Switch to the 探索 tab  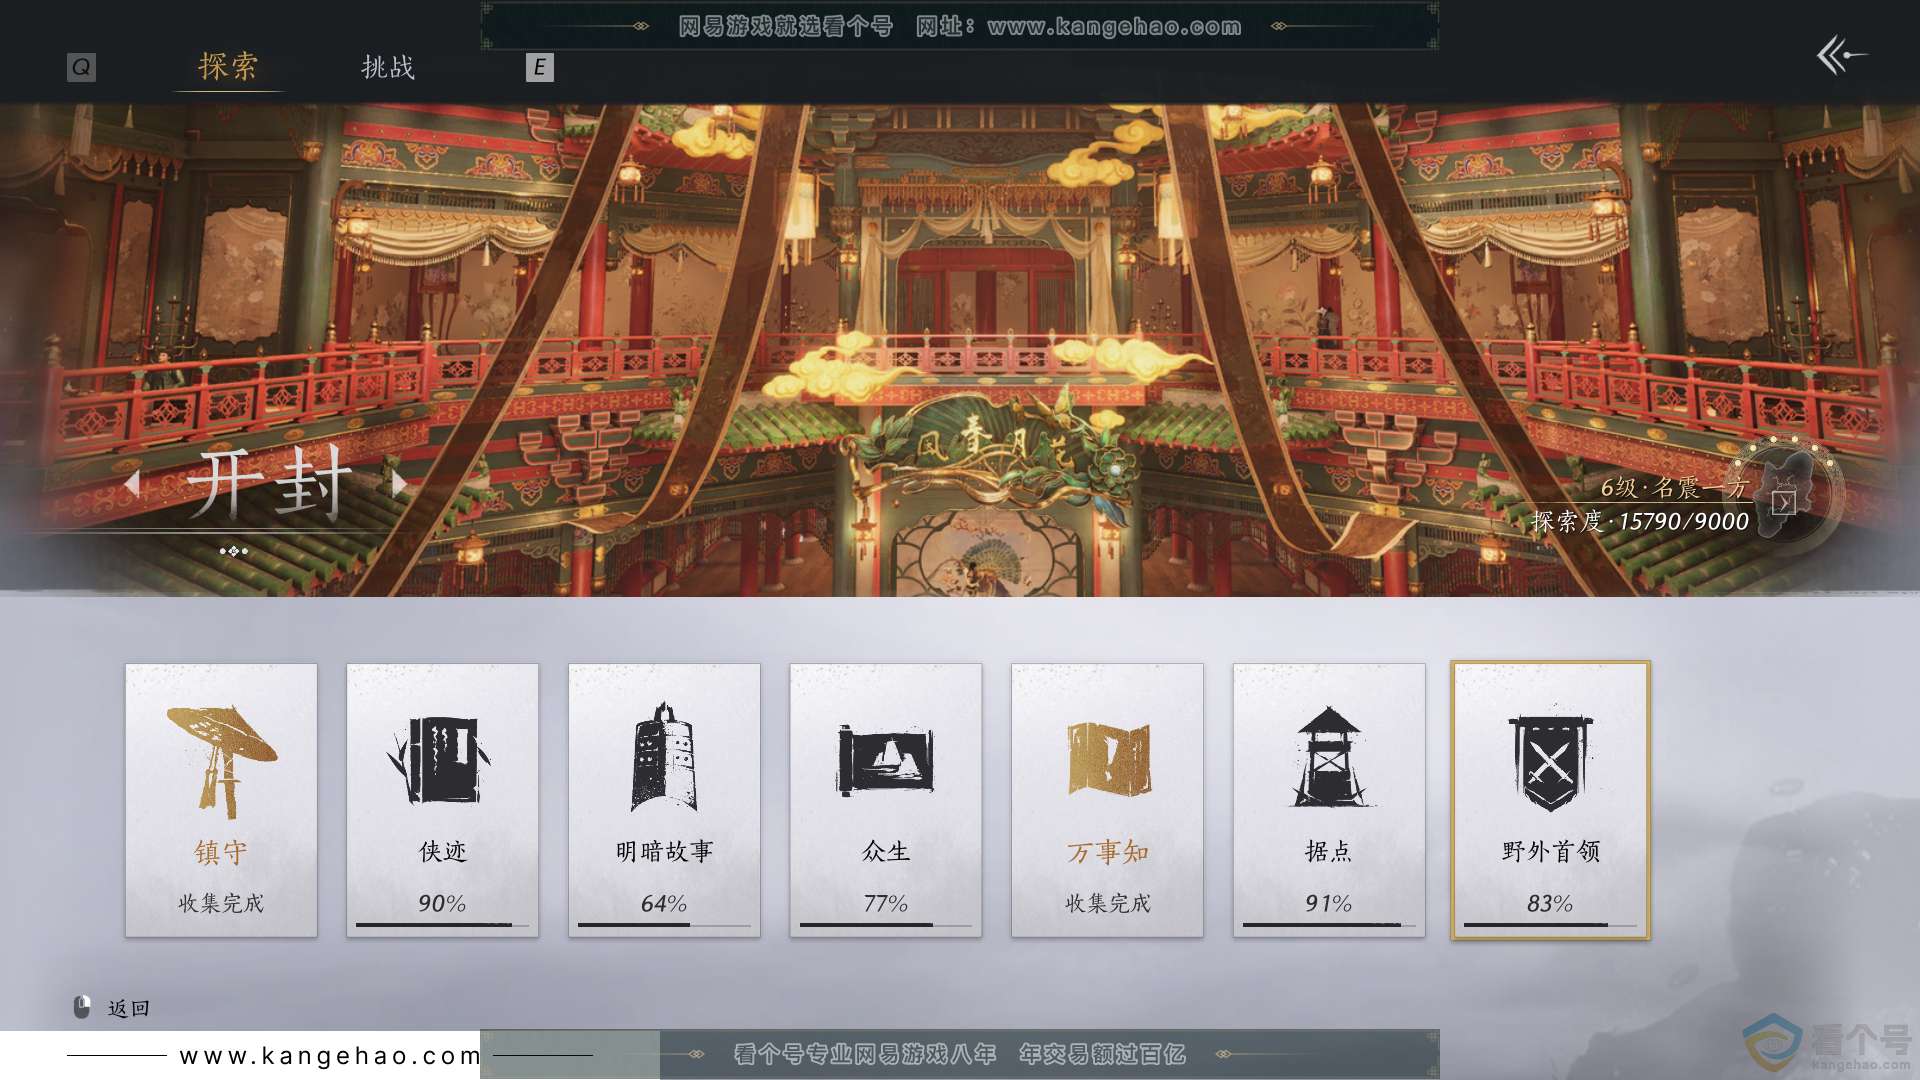point(228,66)
